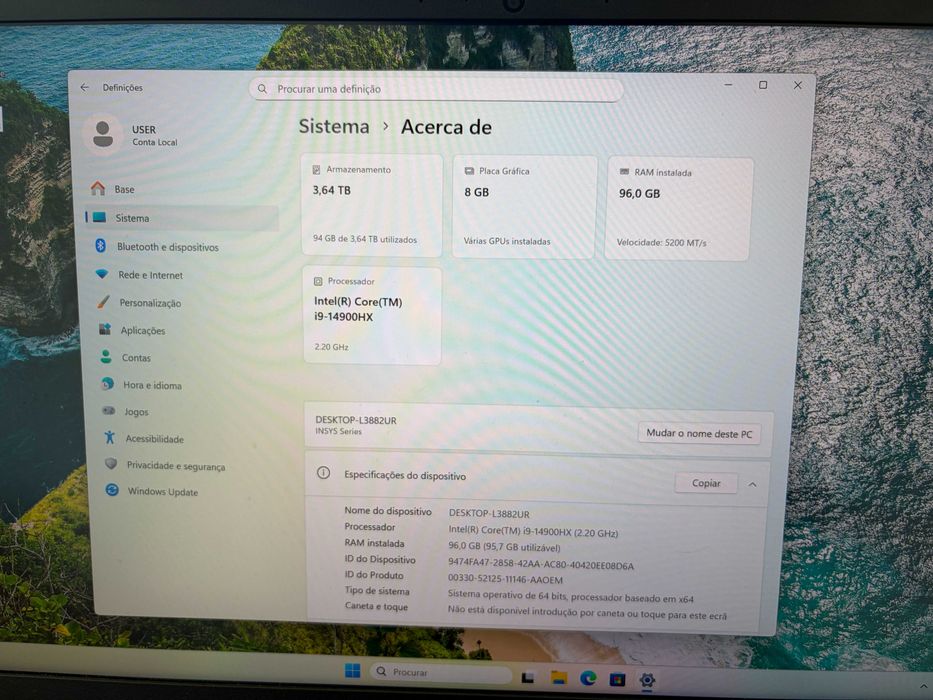
Task: Open the Base home icon
Action: (x=98, y=189)
